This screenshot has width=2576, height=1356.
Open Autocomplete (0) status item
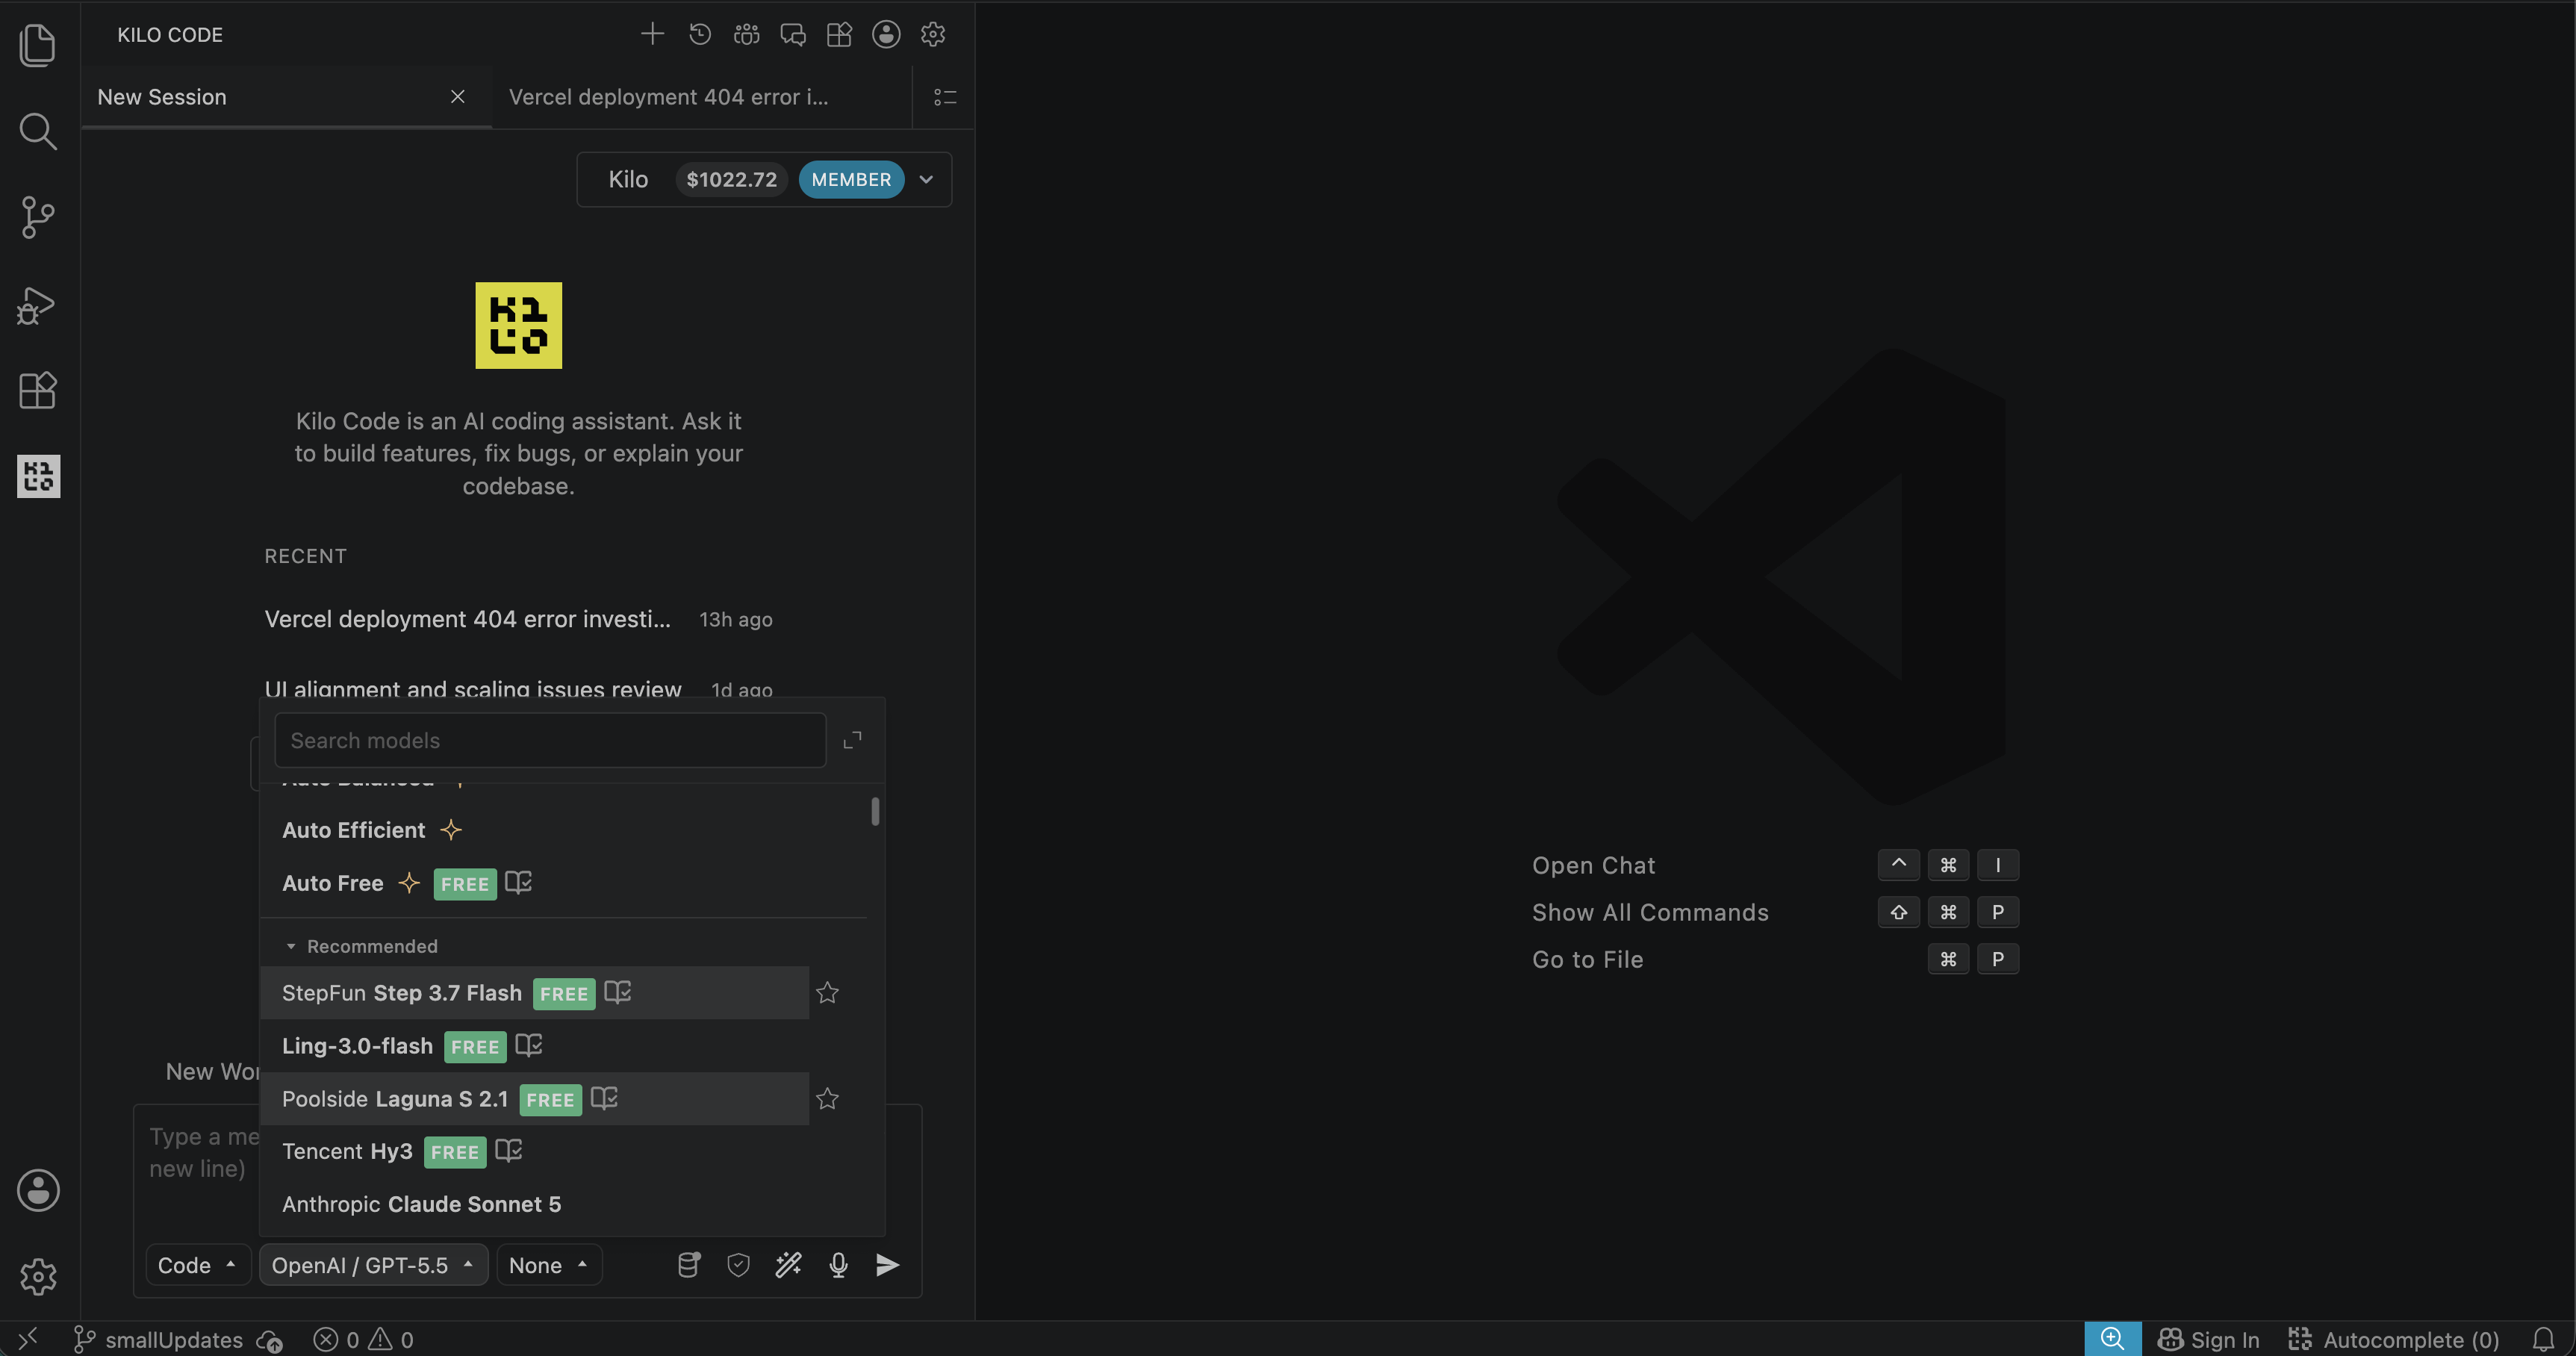(2393, 1339)
